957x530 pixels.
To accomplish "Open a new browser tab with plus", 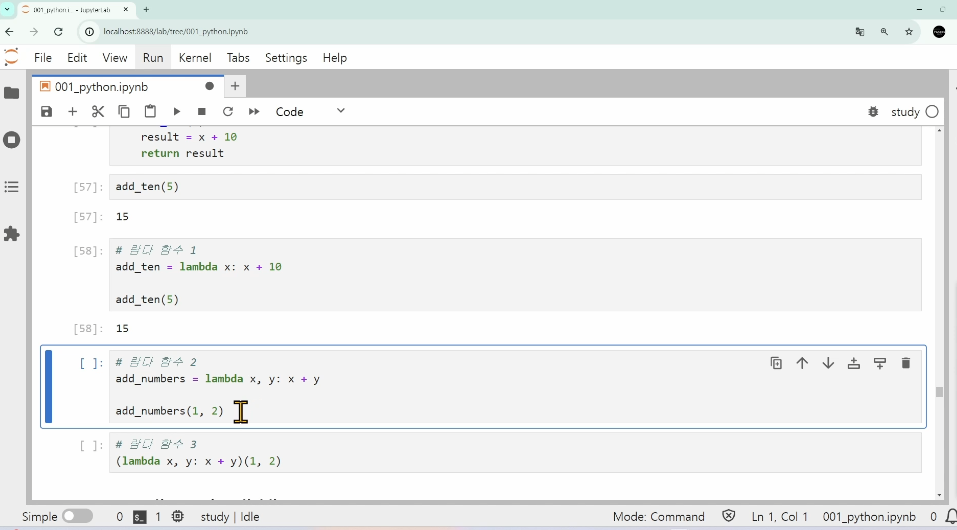I will tap(146, 10).
